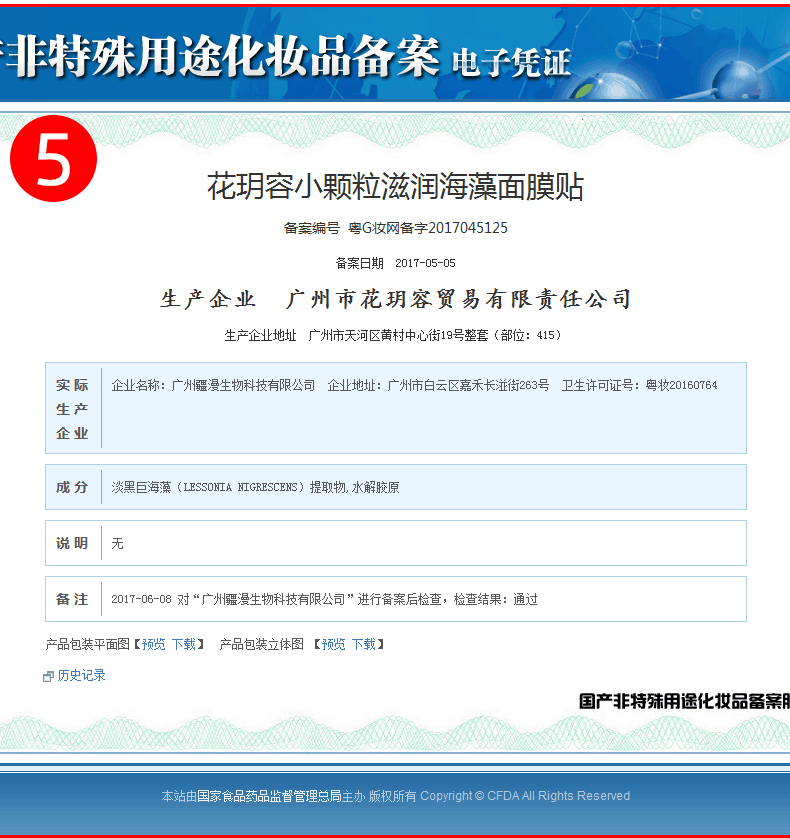Select remark date 2017-06-08
The width and height of the screenshot is (790, 838).
point(141,599)
